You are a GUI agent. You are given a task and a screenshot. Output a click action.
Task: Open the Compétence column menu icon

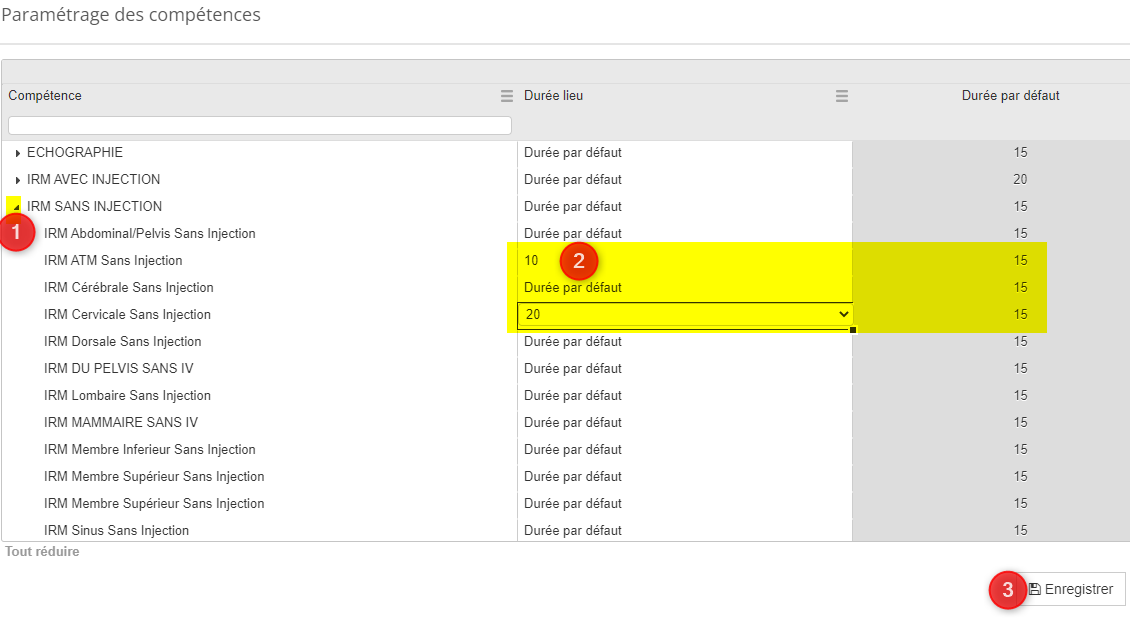click(x=506, y=96)
